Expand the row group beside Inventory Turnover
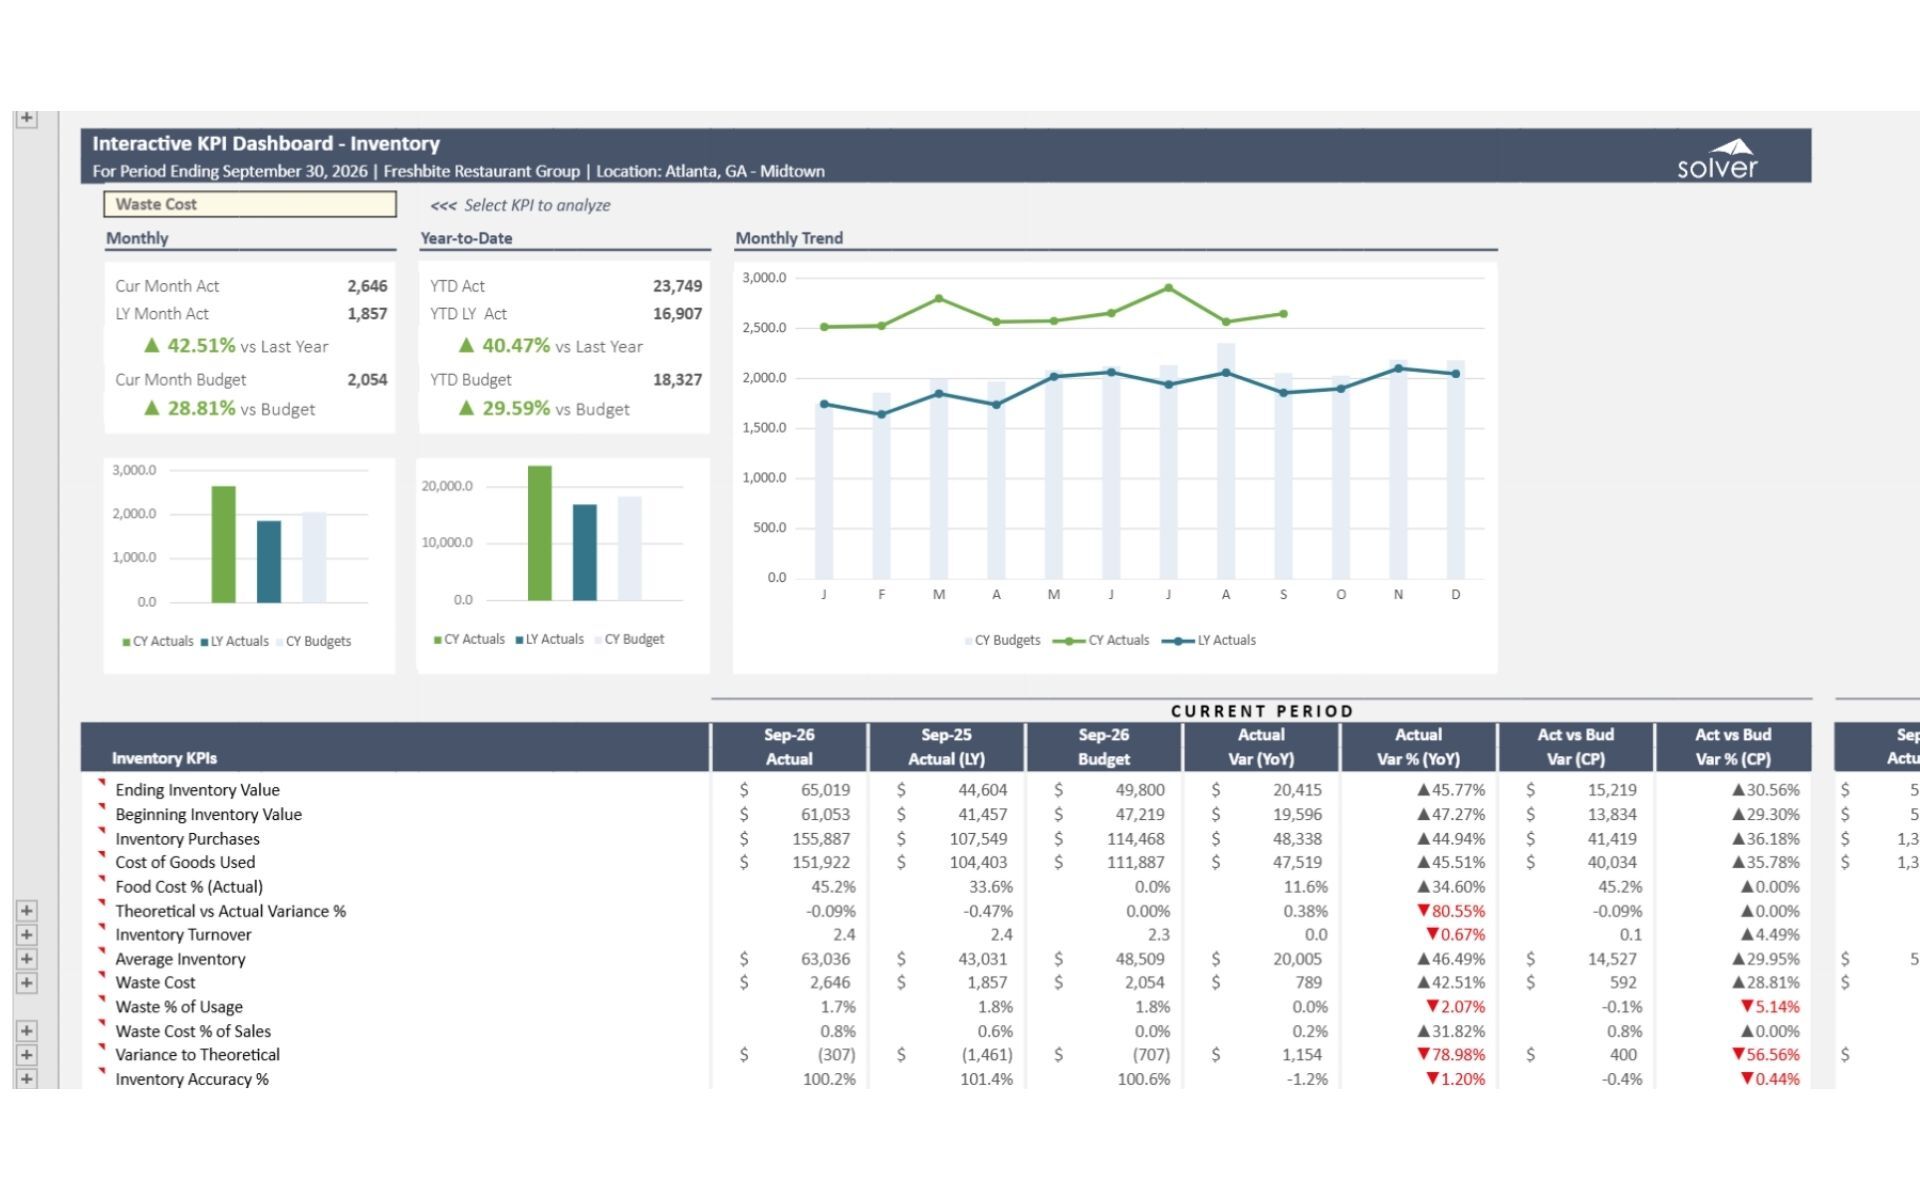This screenshot has height=1200, width=1920. pyautogui.click(x=27, y=935)
